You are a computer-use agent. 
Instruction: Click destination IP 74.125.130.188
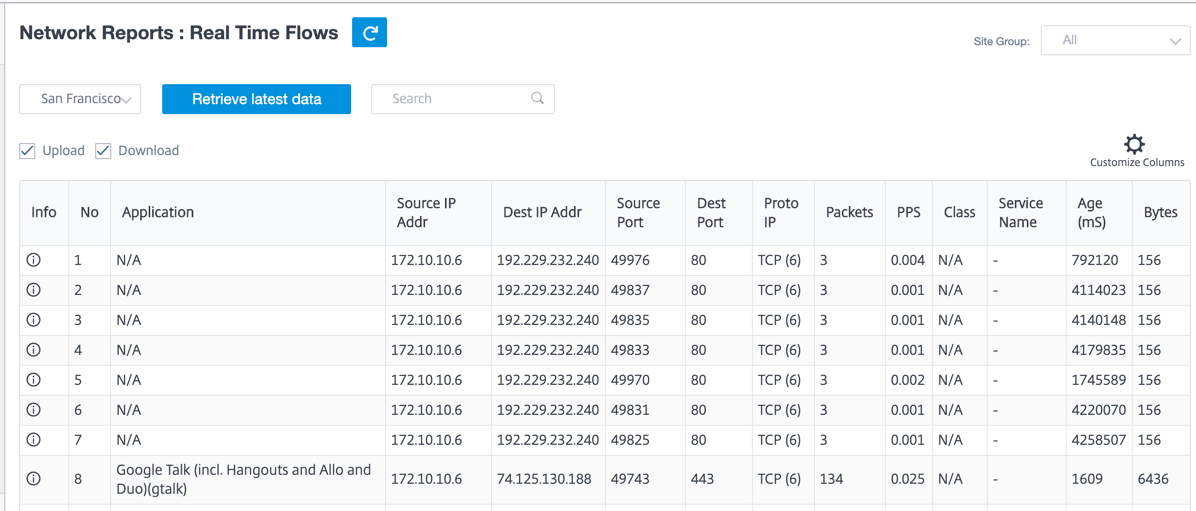click(545, 479)
